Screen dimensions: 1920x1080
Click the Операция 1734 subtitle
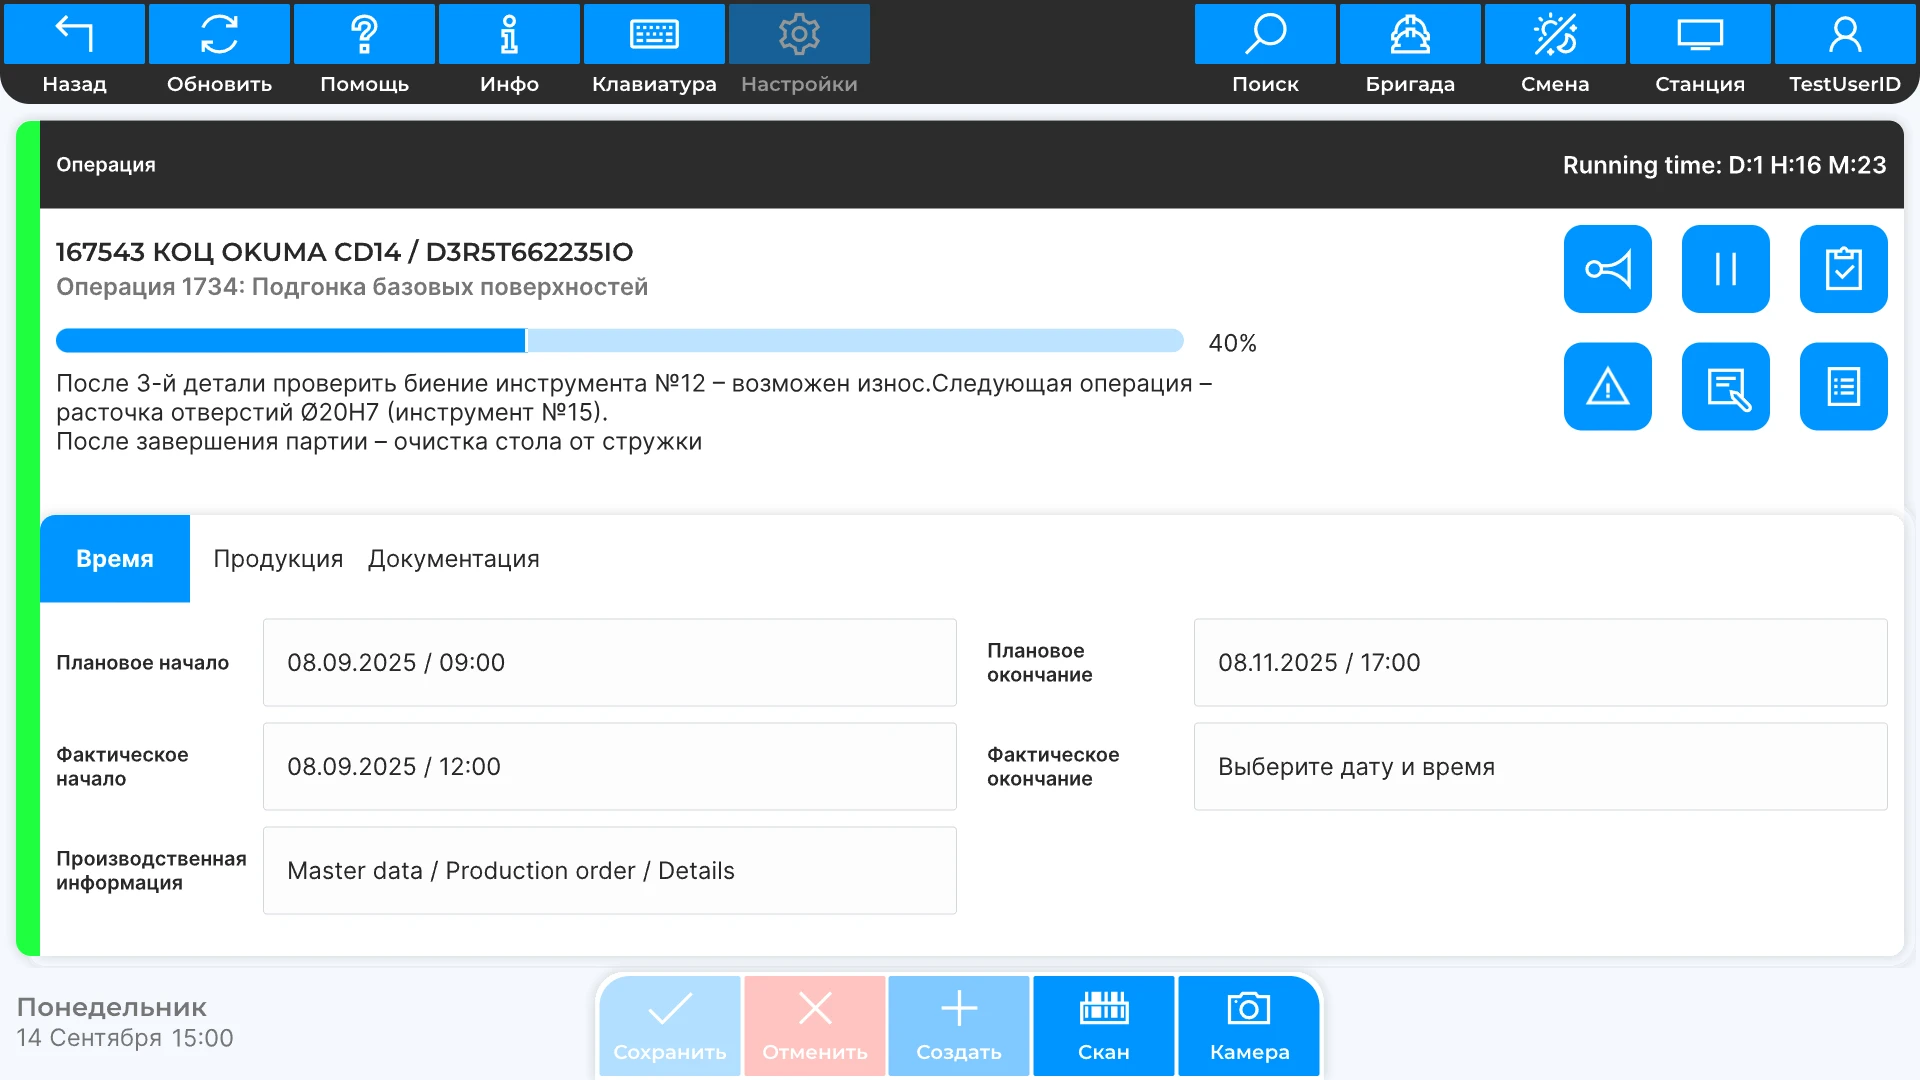[x=352, y=287]
